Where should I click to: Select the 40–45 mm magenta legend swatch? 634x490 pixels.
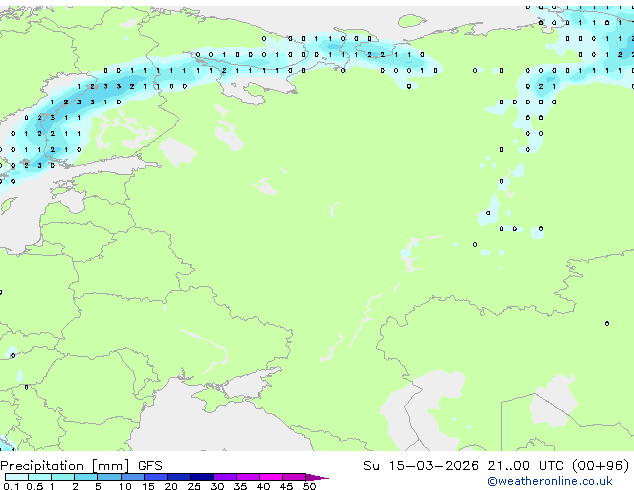pyautogui.click(x=271, y=477)
